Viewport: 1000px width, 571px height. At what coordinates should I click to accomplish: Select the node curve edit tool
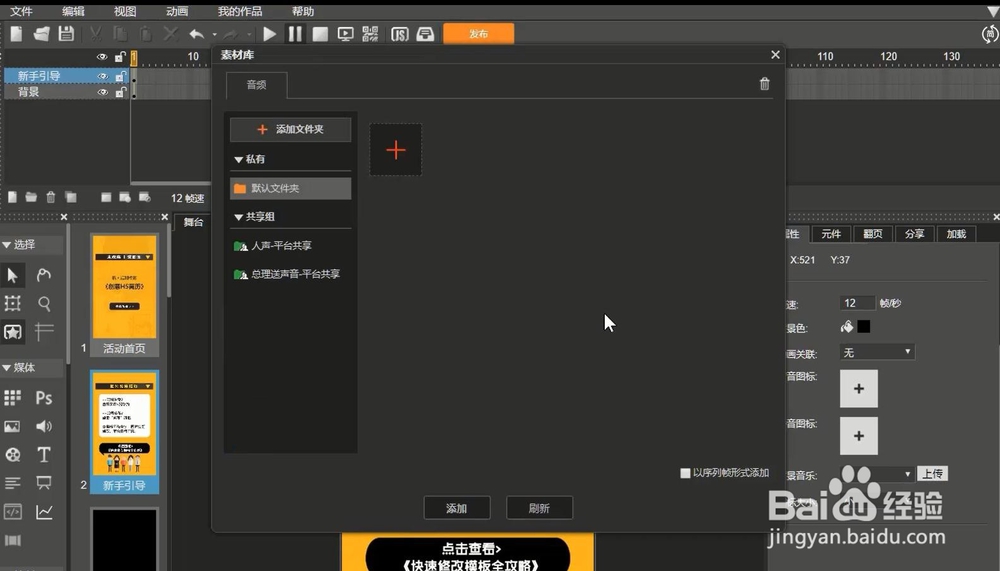point(43,275)
